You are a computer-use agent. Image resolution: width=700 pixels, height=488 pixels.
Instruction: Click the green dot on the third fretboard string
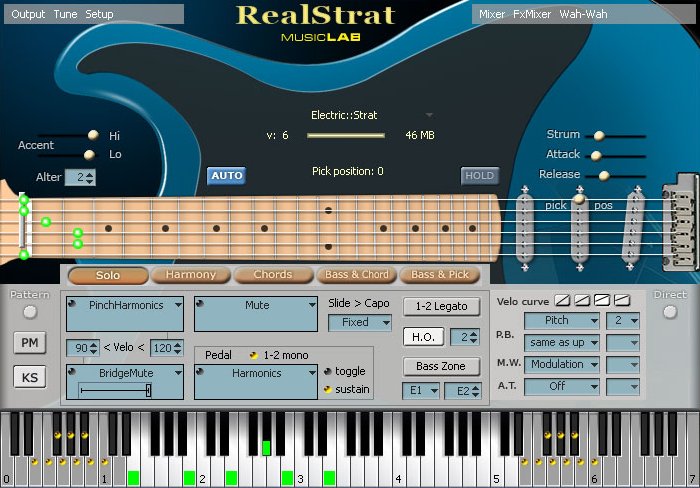46,221
